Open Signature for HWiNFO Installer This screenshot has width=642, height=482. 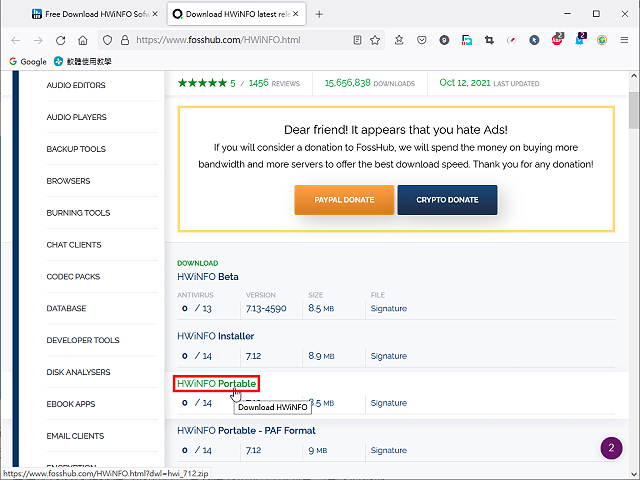389,356
